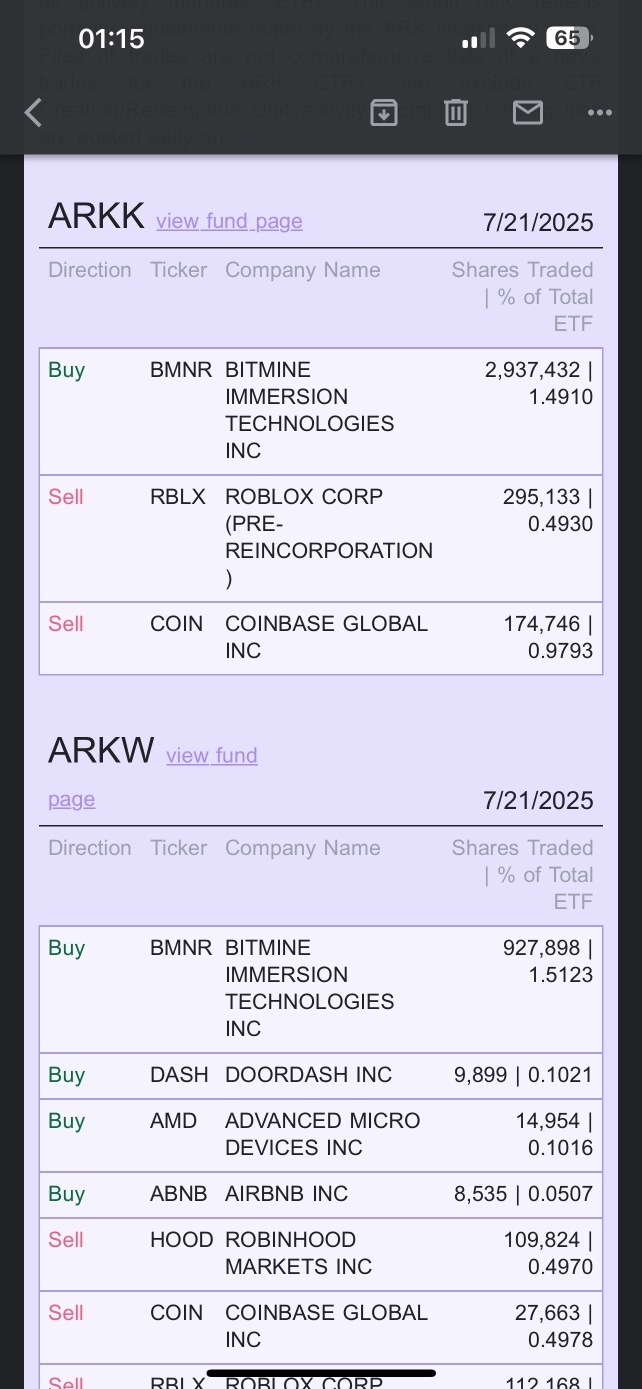Viewport: 642px width, 1389px height.
Task: Tap the home indicator bar at the bottom
Action: (321, 1373)
